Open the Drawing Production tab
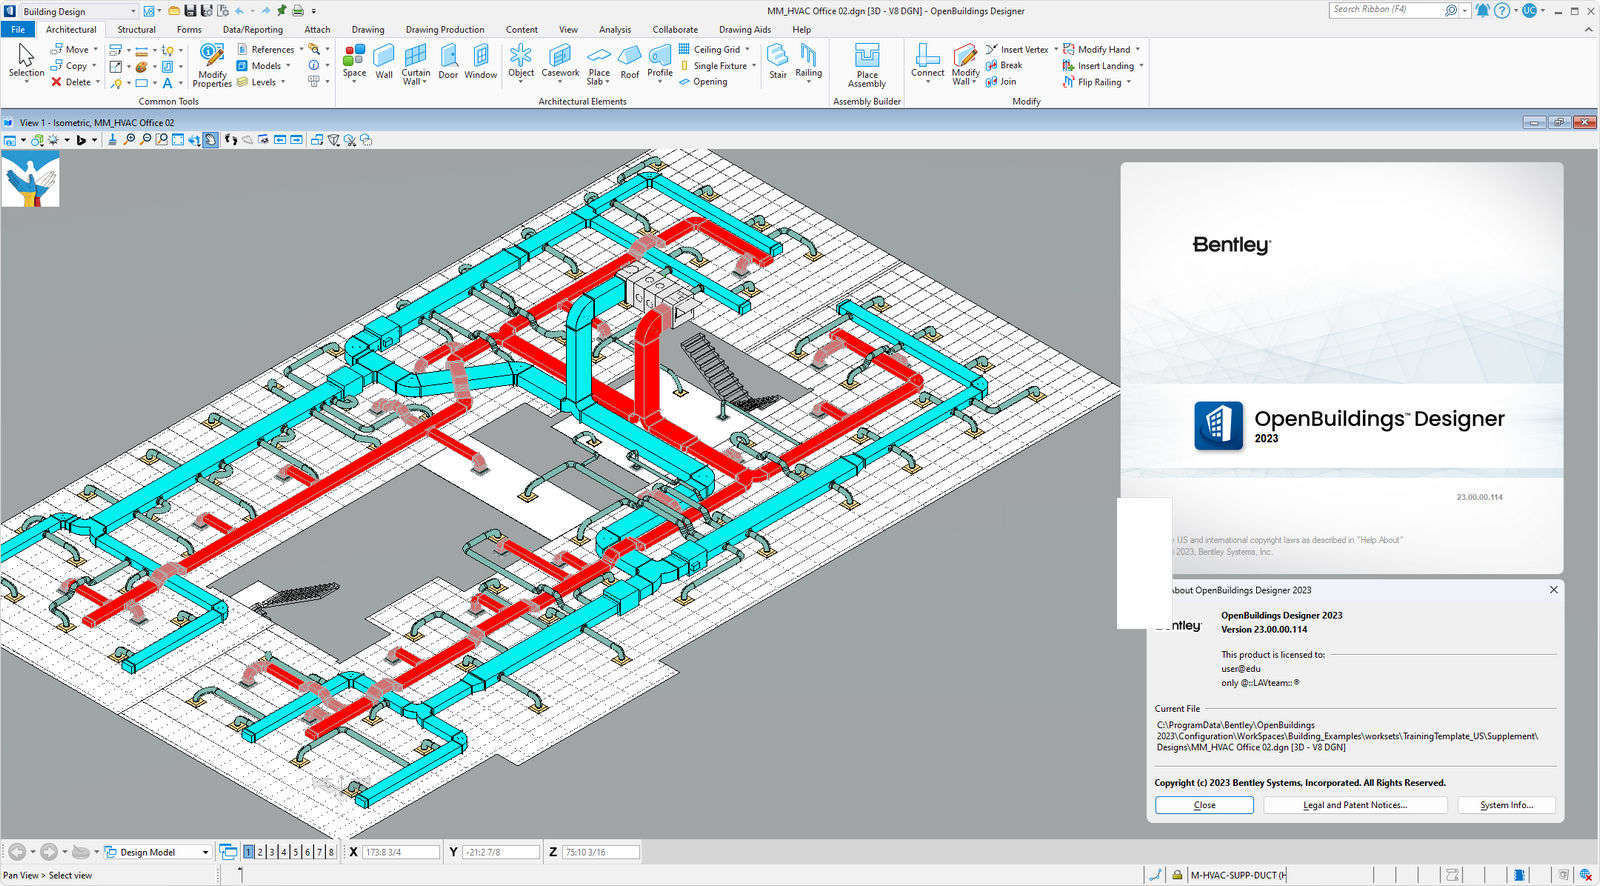This screenshot has width=1600, height=886. point(445,29)
